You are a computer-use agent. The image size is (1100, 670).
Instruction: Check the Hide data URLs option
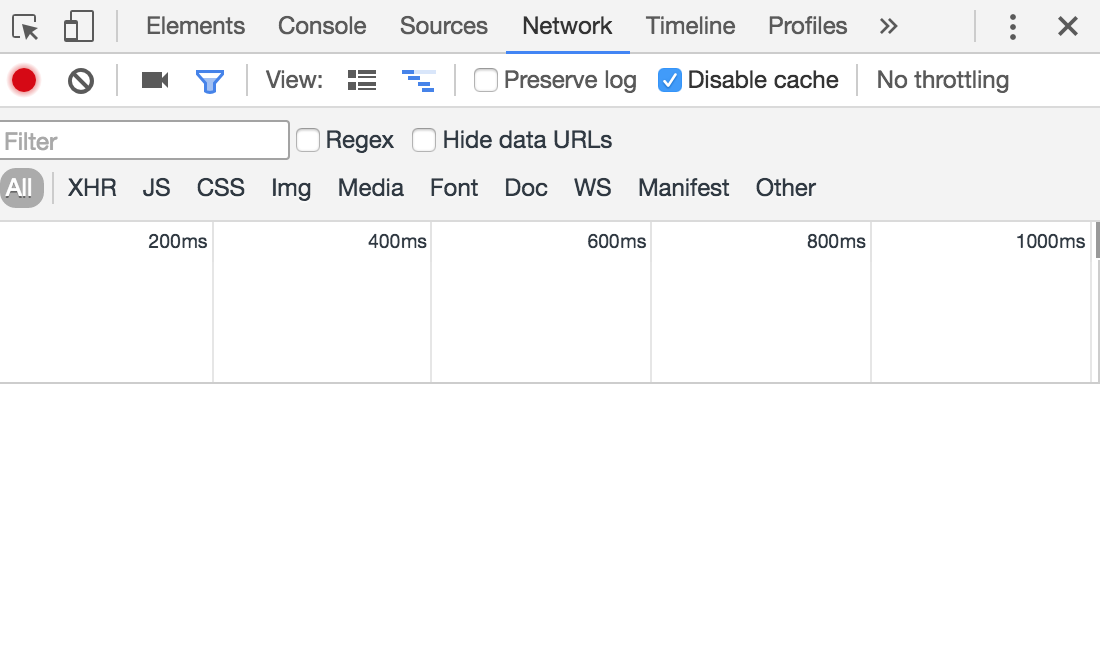[424, 140]
